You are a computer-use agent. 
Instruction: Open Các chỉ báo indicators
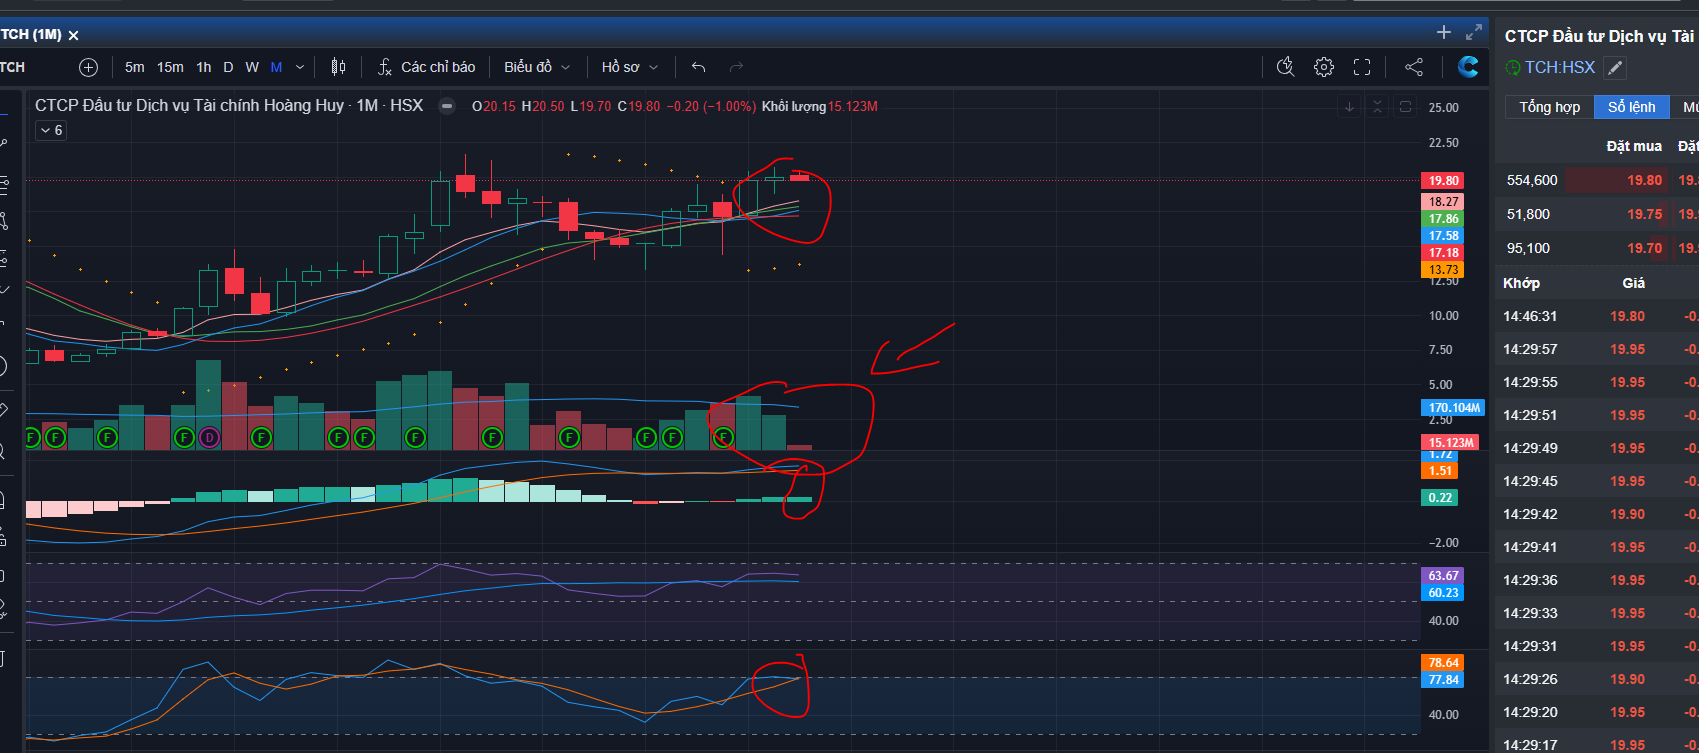(x=426, y=67)
